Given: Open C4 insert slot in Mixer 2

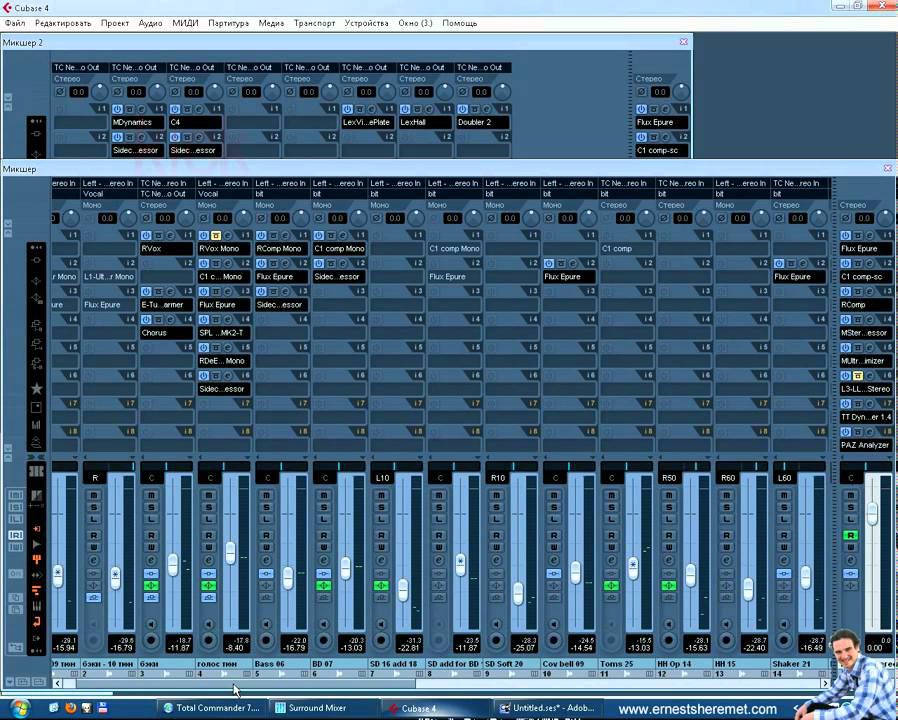Looking at the screenshot, I should [195, 123].
